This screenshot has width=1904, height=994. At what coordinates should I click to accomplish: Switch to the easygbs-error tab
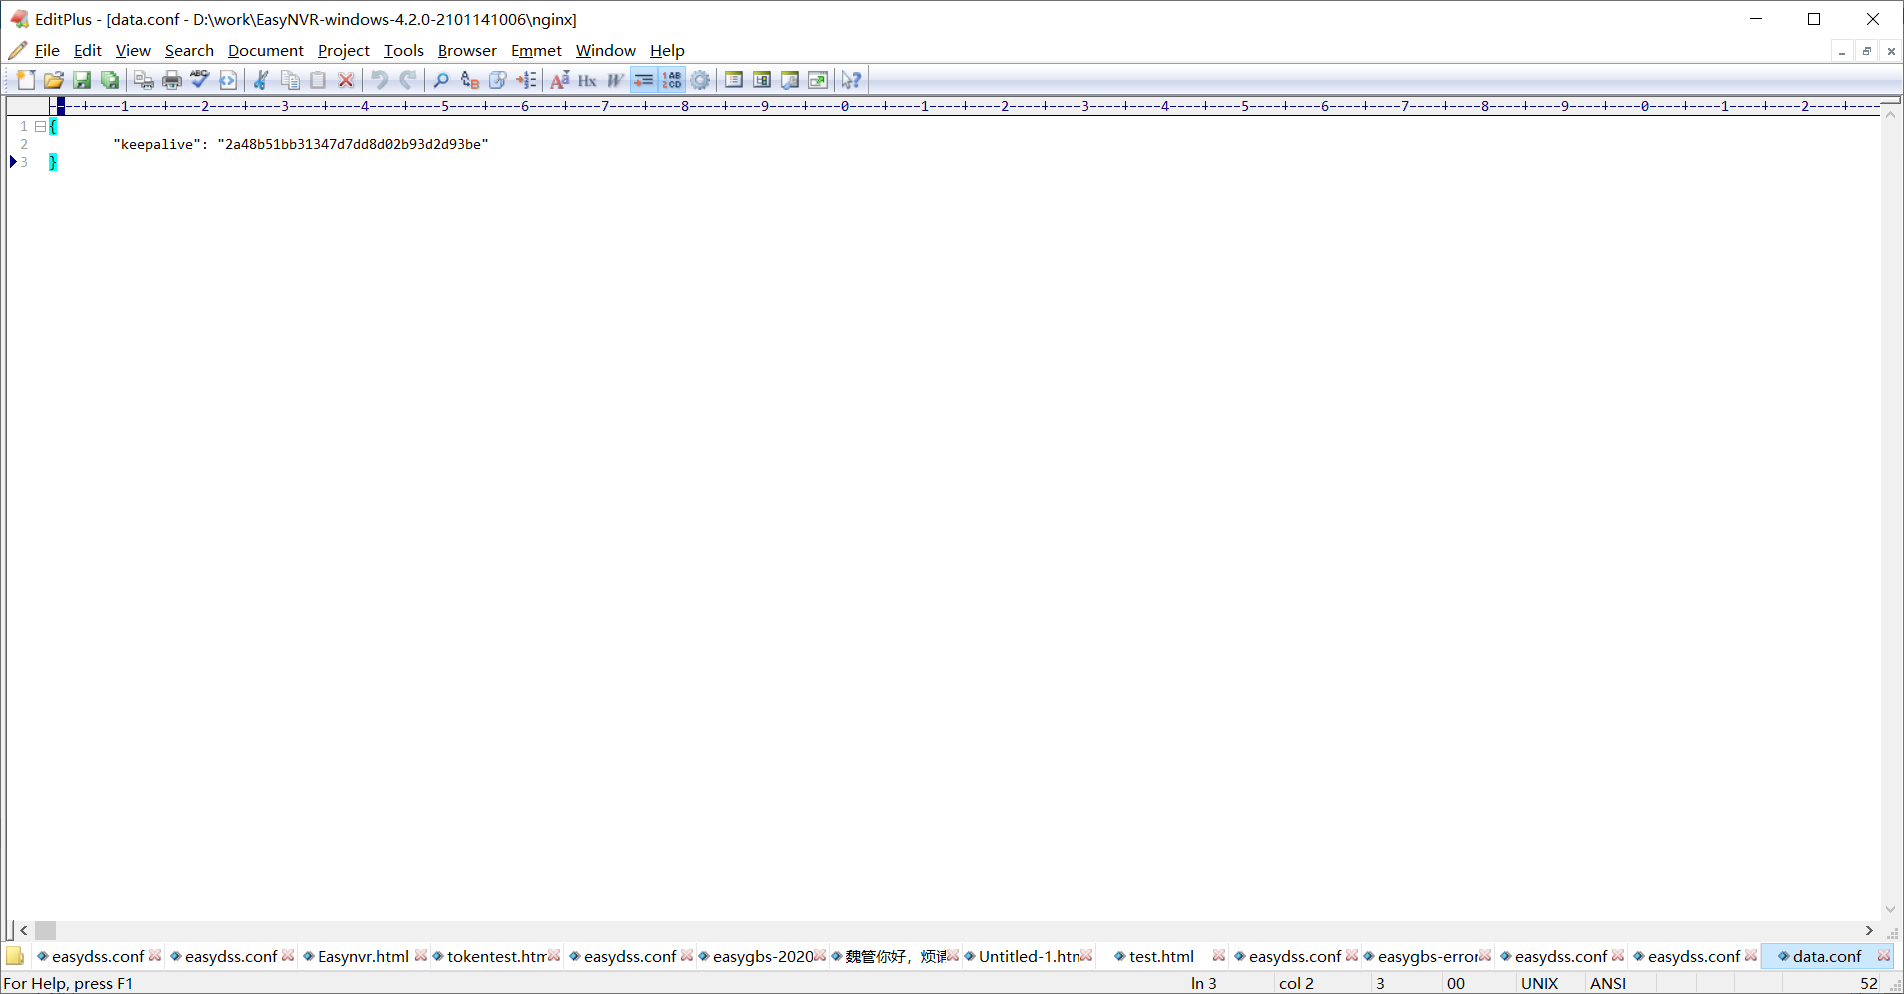click(1427, 956)
